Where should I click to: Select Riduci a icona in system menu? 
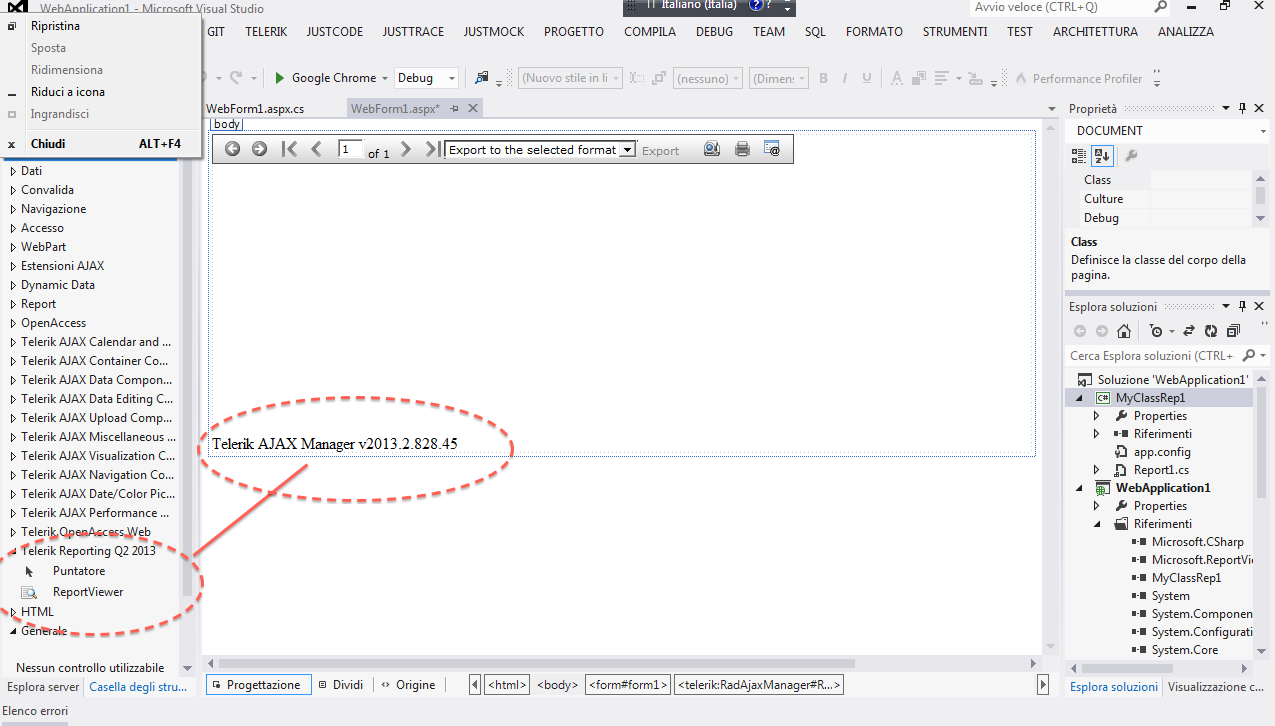tap(68, 92)
